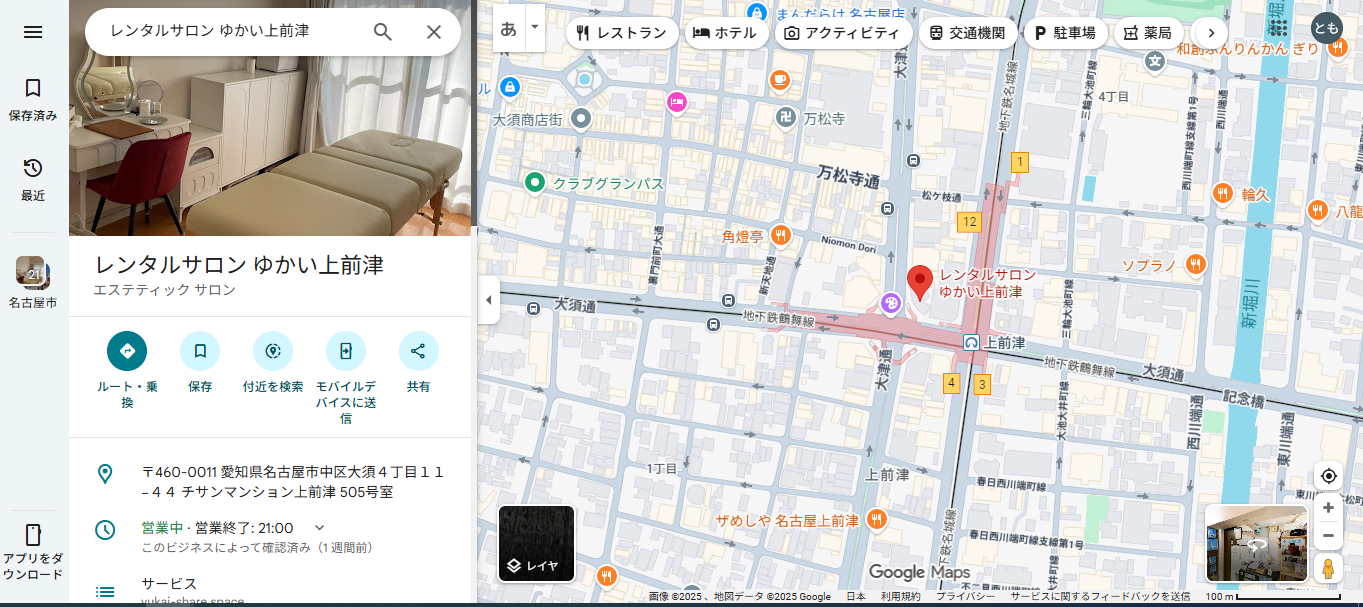Screen dimensions: 1363x607
Task: Expand business hours chevron
Action: click(320, 527)
